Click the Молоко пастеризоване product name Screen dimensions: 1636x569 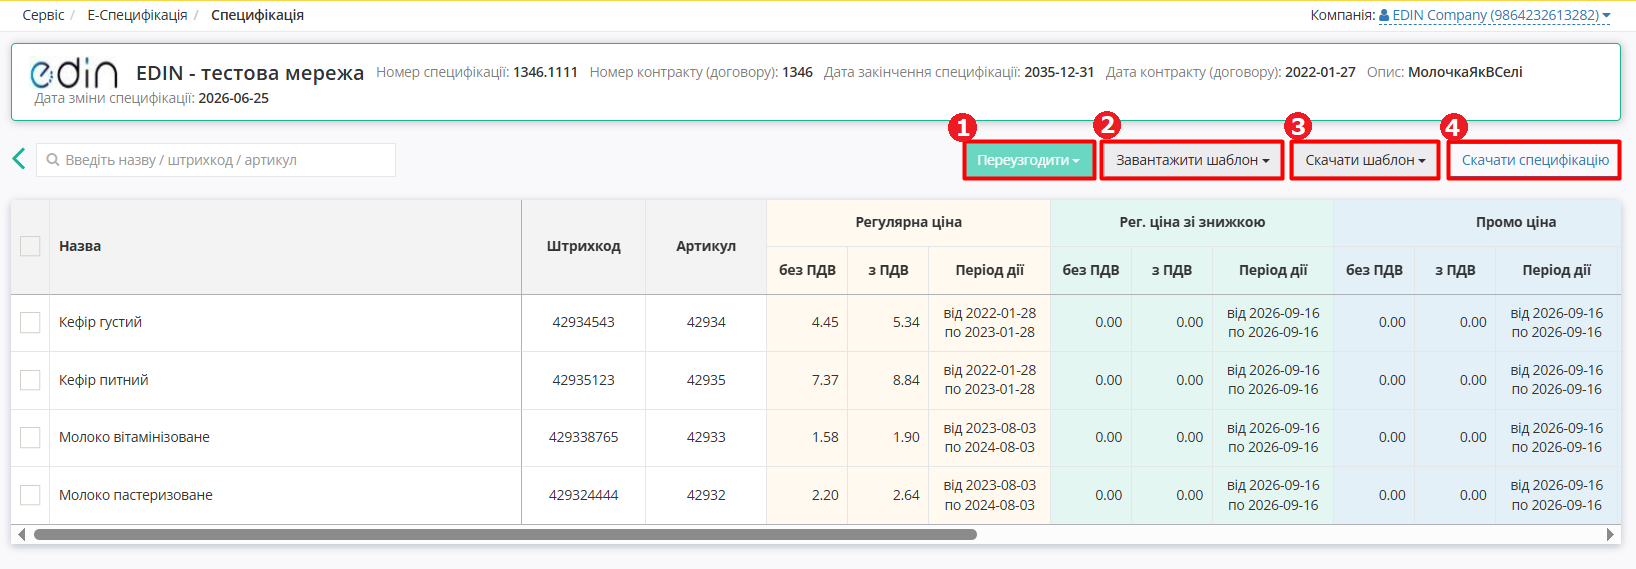[x=135, y=495]
